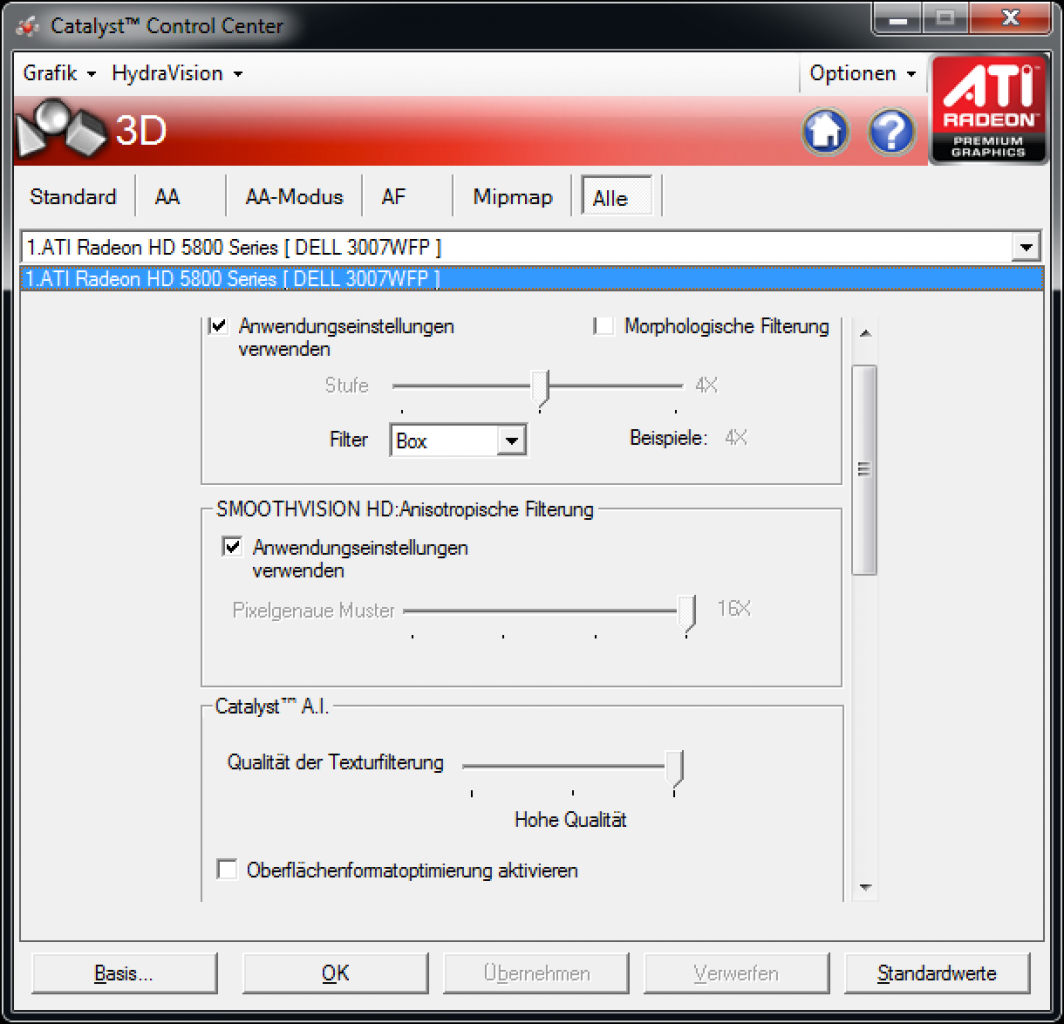Minimize the Catalyst Control Center window
1064x1024 pixels.
pyautogui.click(x=897, y=17)
